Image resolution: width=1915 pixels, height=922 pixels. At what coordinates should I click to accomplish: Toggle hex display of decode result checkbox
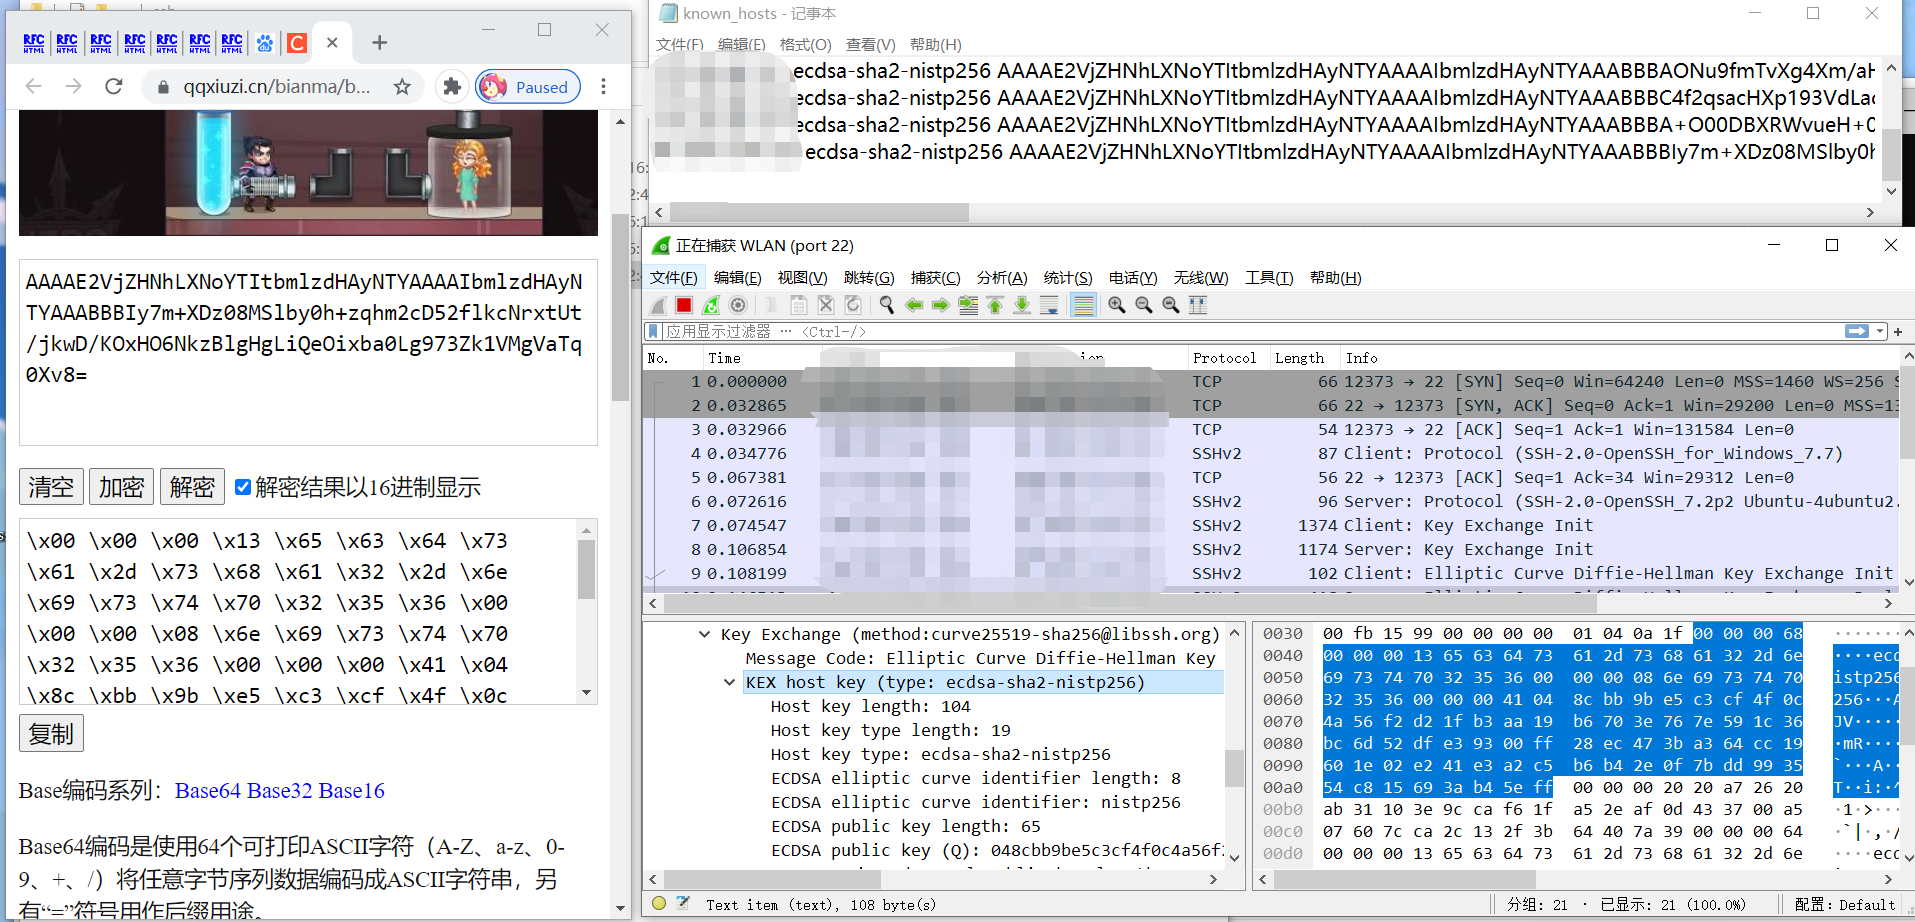tap(242, 487)
